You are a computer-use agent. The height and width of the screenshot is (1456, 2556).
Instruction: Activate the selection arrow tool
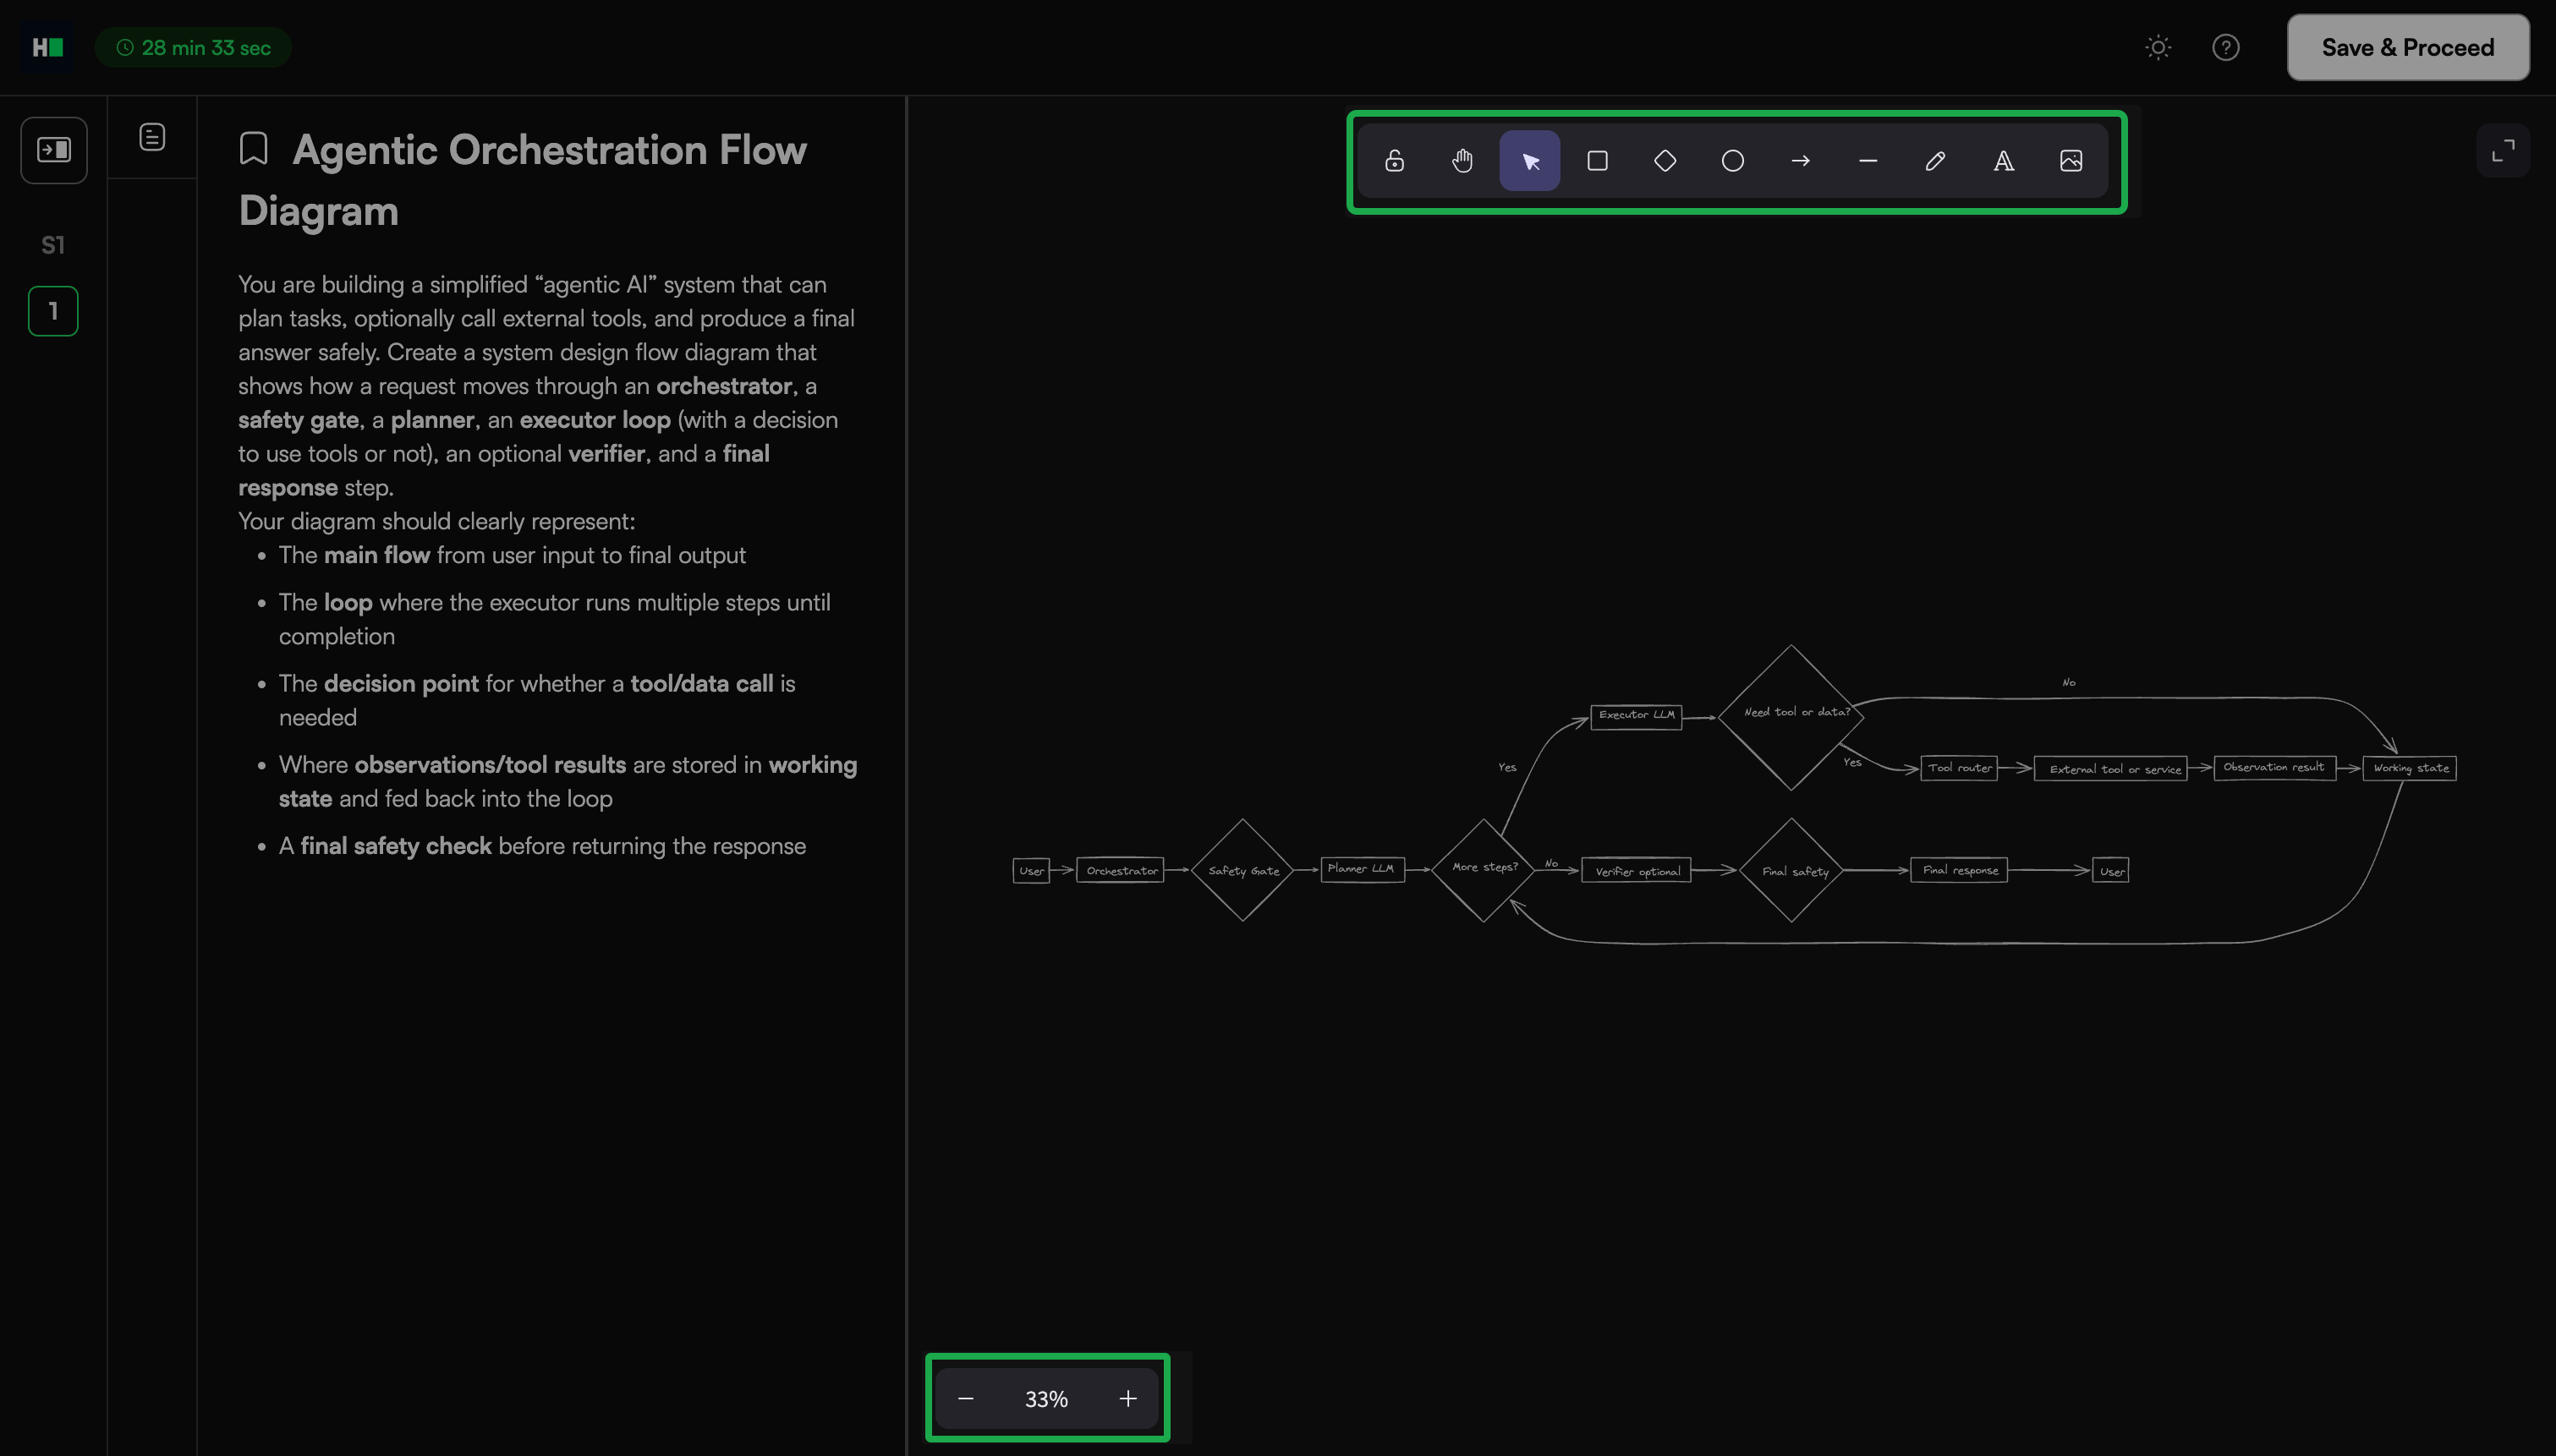[x=1529, y=161]
